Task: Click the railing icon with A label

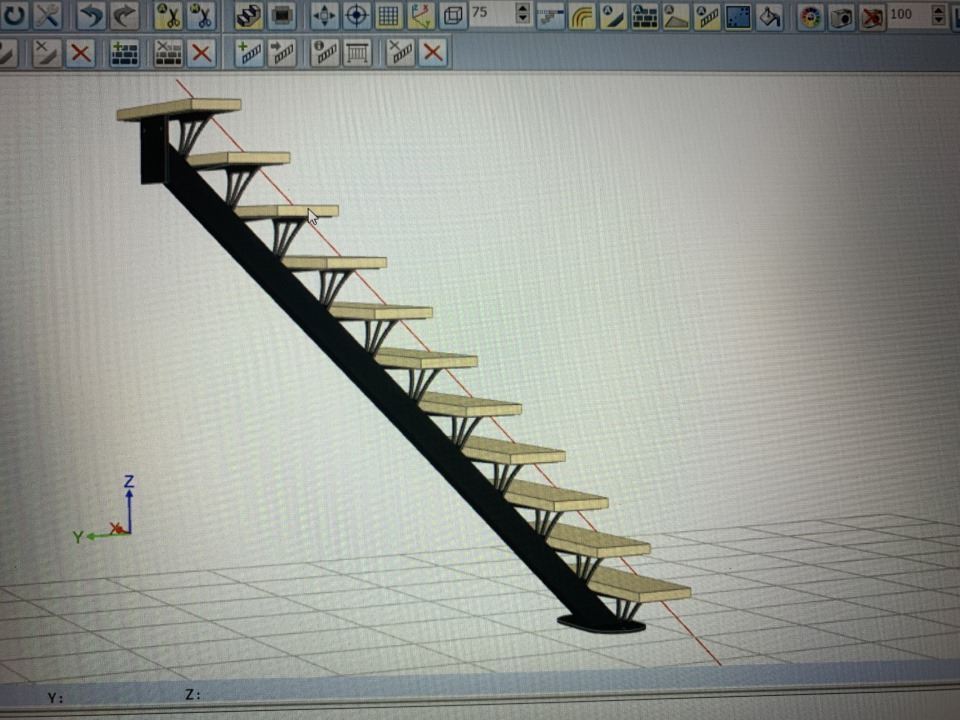Action: [x=707, y=18]
